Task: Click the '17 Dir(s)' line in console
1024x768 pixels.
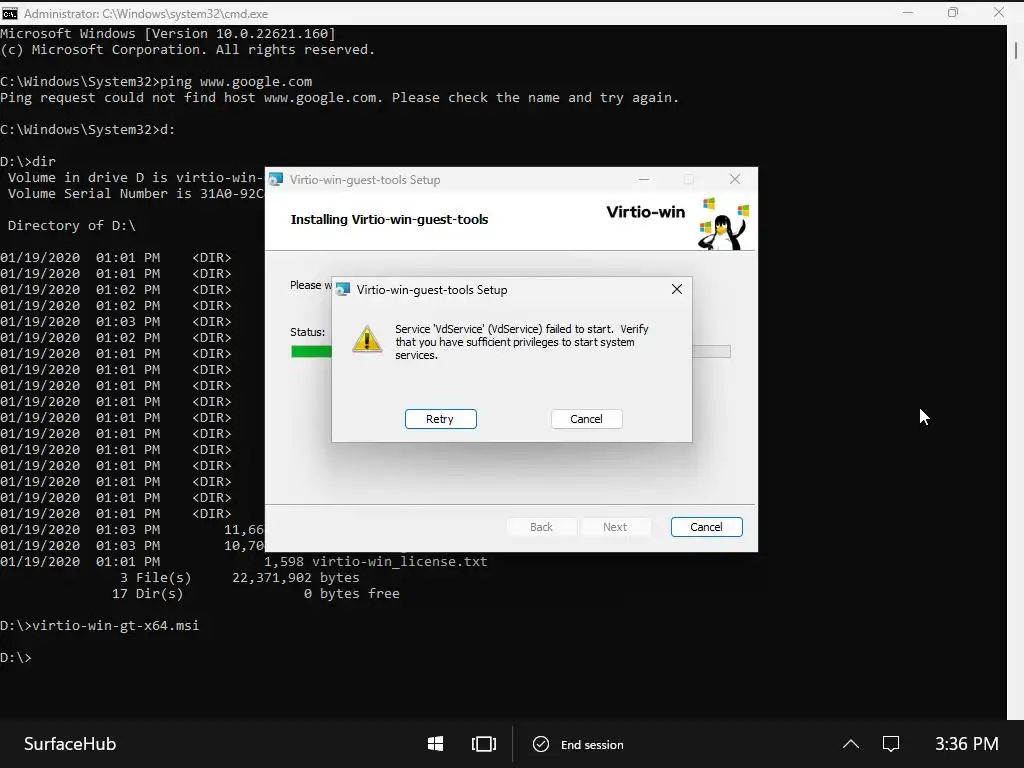Action: (148, 594)
